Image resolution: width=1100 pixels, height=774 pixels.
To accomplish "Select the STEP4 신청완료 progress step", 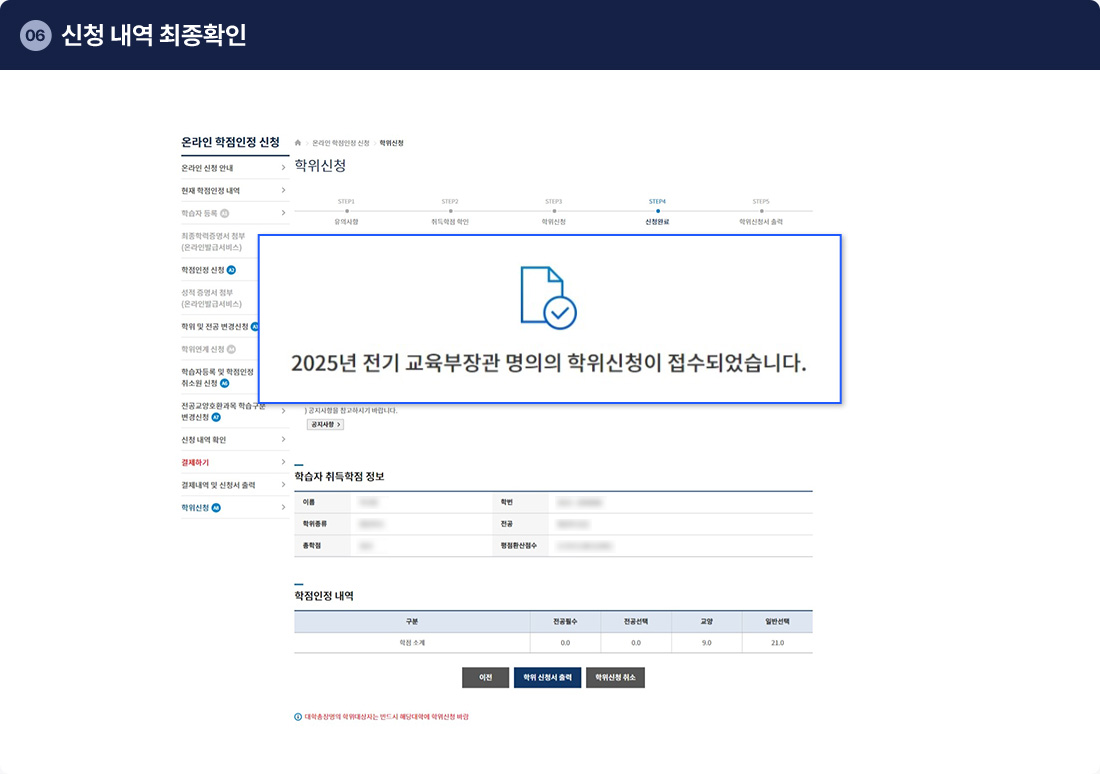I will pos(657,211).
